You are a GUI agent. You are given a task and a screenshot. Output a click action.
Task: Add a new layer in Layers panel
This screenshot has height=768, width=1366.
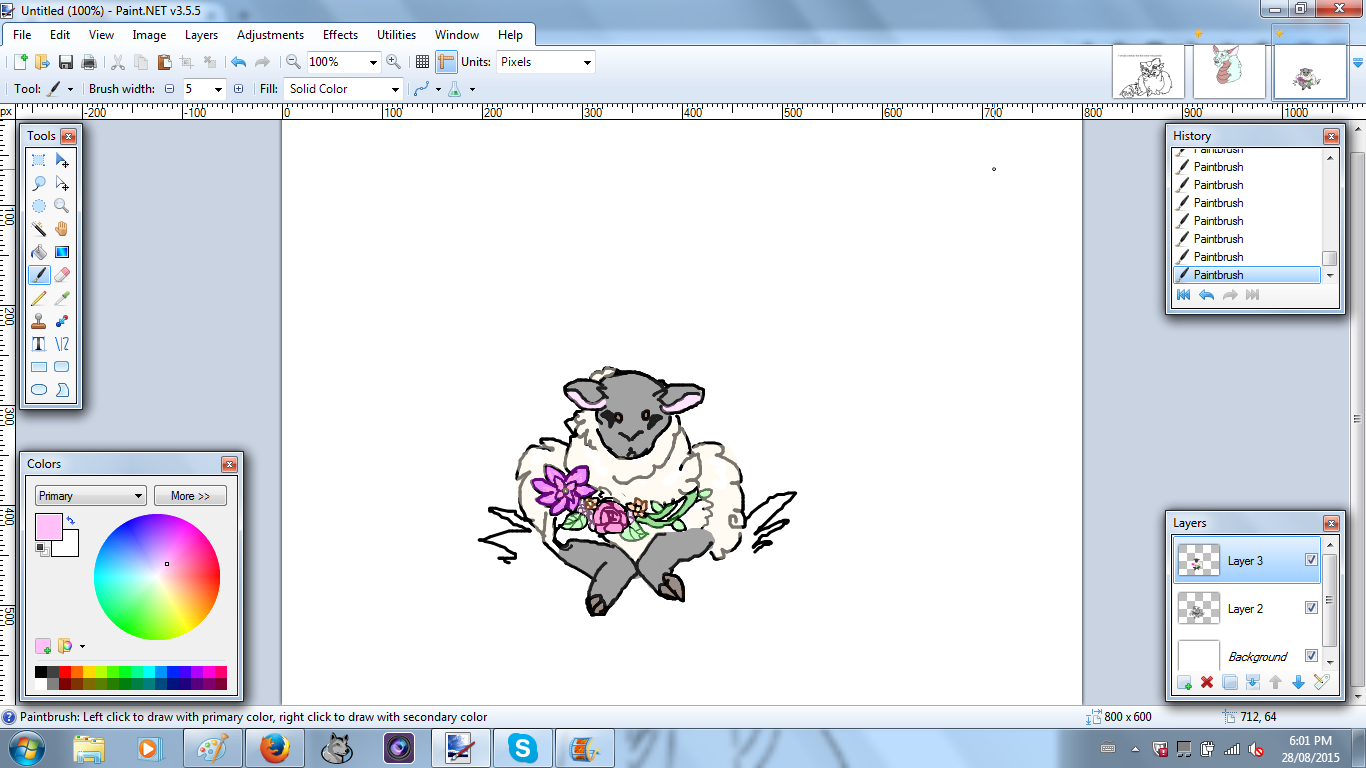[x=1184, y=682]
